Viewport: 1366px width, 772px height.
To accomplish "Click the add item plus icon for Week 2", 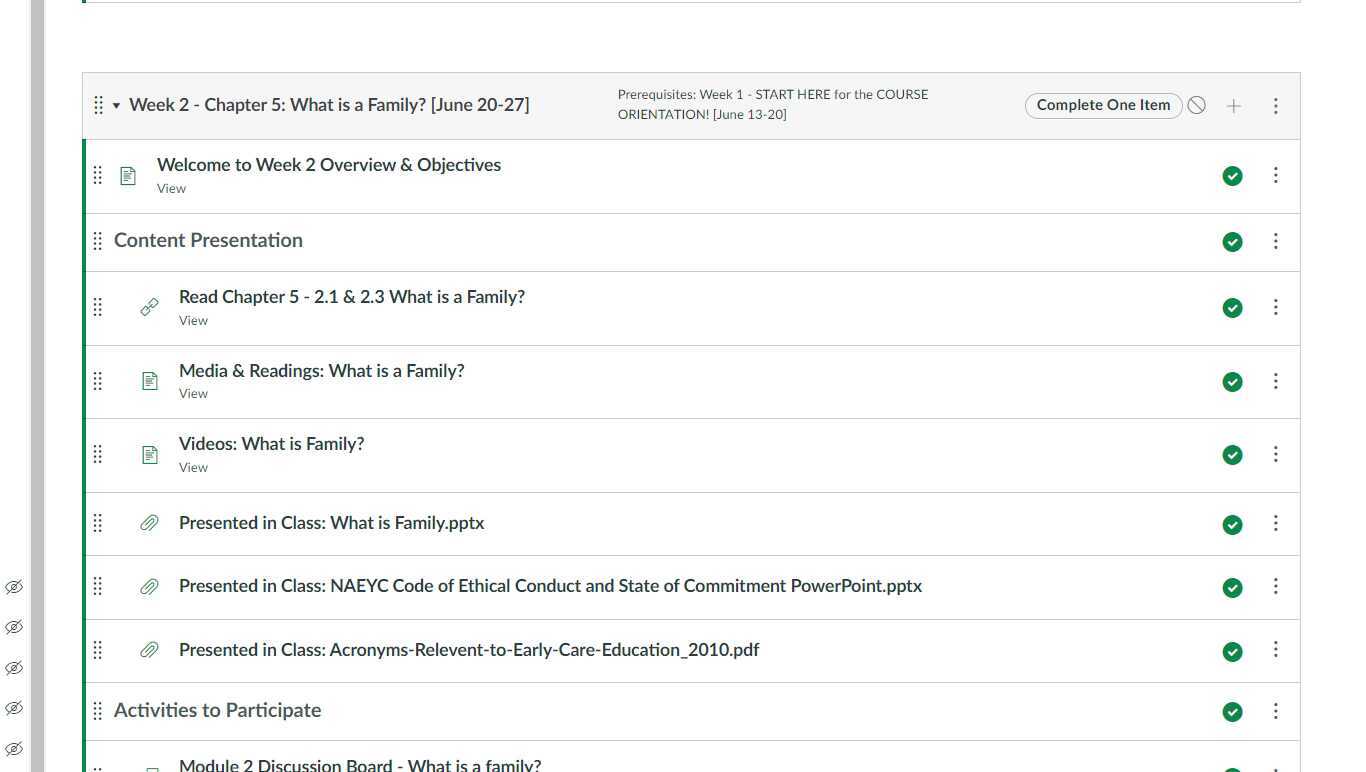I will (x=1234, y=106).
